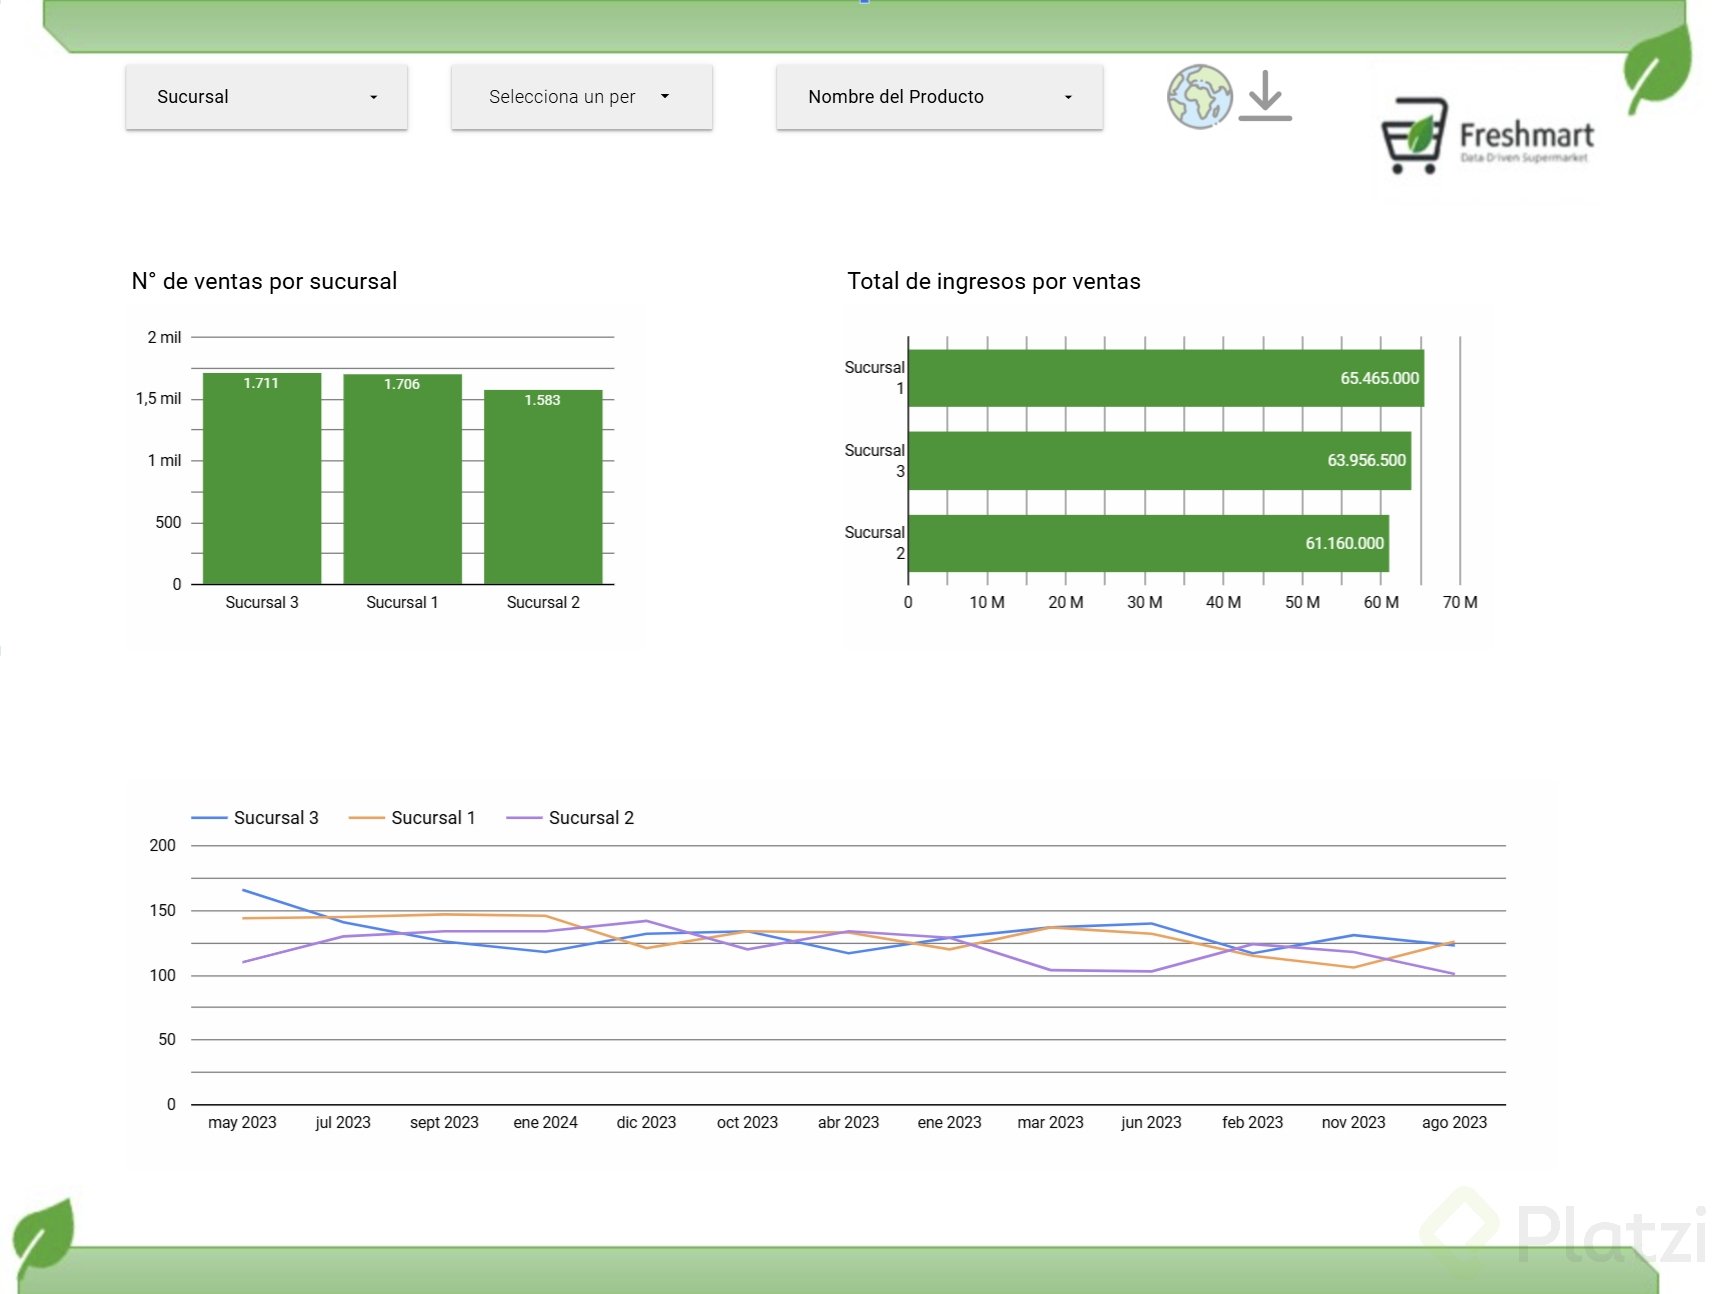The width and height of the screenshot is (1724, 1294).
Task: Click the 'nov 2023' axis label
Action: coord(1353,1122)
